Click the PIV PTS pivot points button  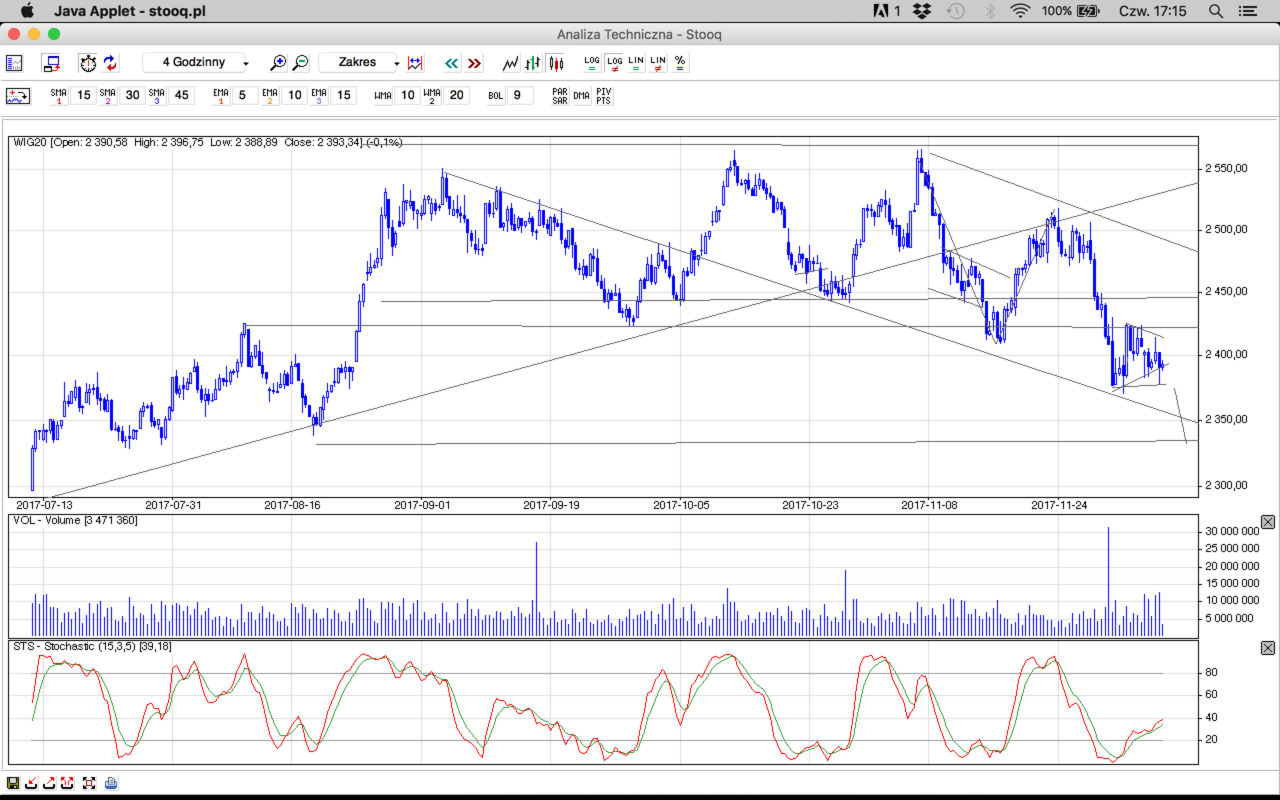pos(603,96)
